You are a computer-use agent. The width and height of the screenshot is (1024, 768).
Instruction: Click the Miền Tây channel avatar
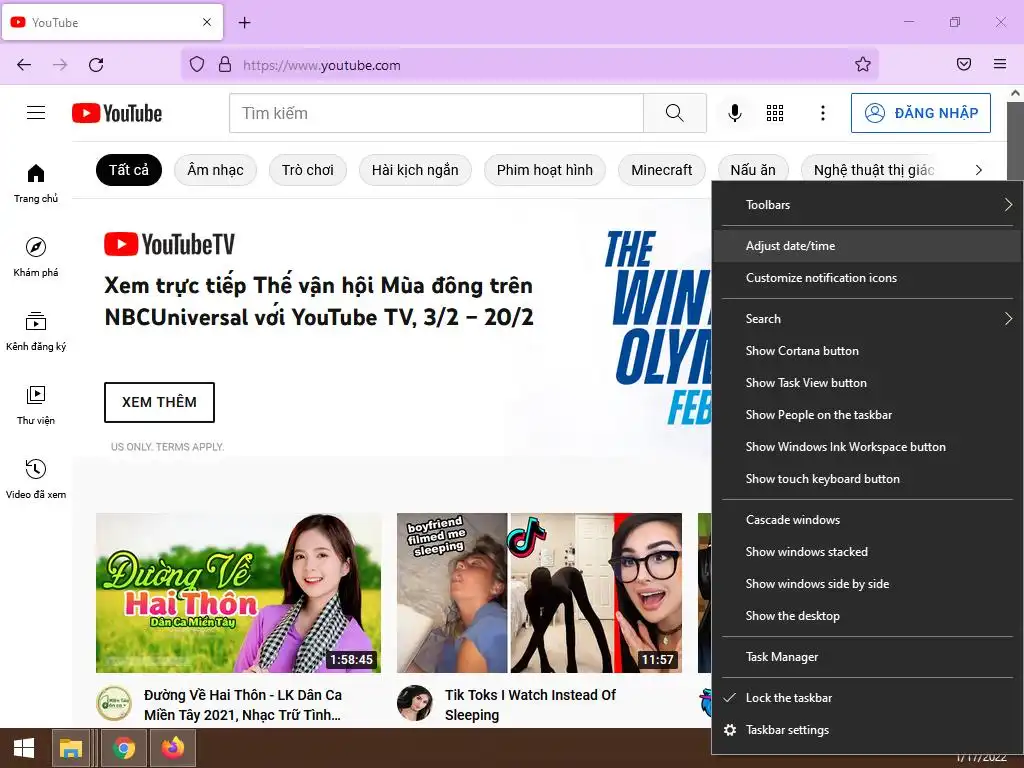[114, 703]
